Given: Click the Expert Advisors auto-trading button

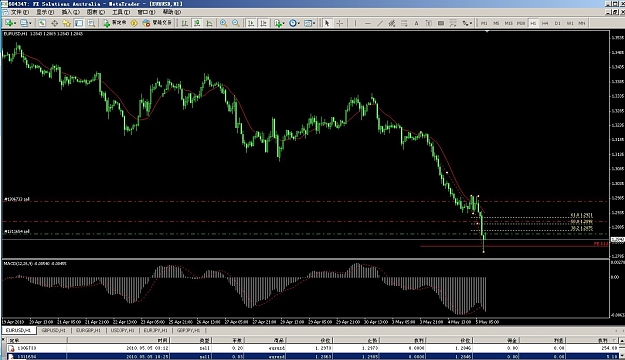Looking at the screenshot, I should click(x=157, y=23).
